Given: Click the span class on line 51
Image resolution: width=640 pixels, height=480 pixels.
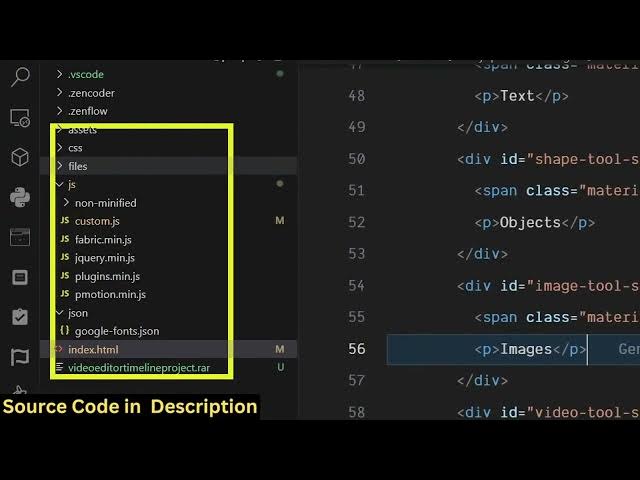Looking at the screenshot, I should pyautogui.click(x=557, y=191).
